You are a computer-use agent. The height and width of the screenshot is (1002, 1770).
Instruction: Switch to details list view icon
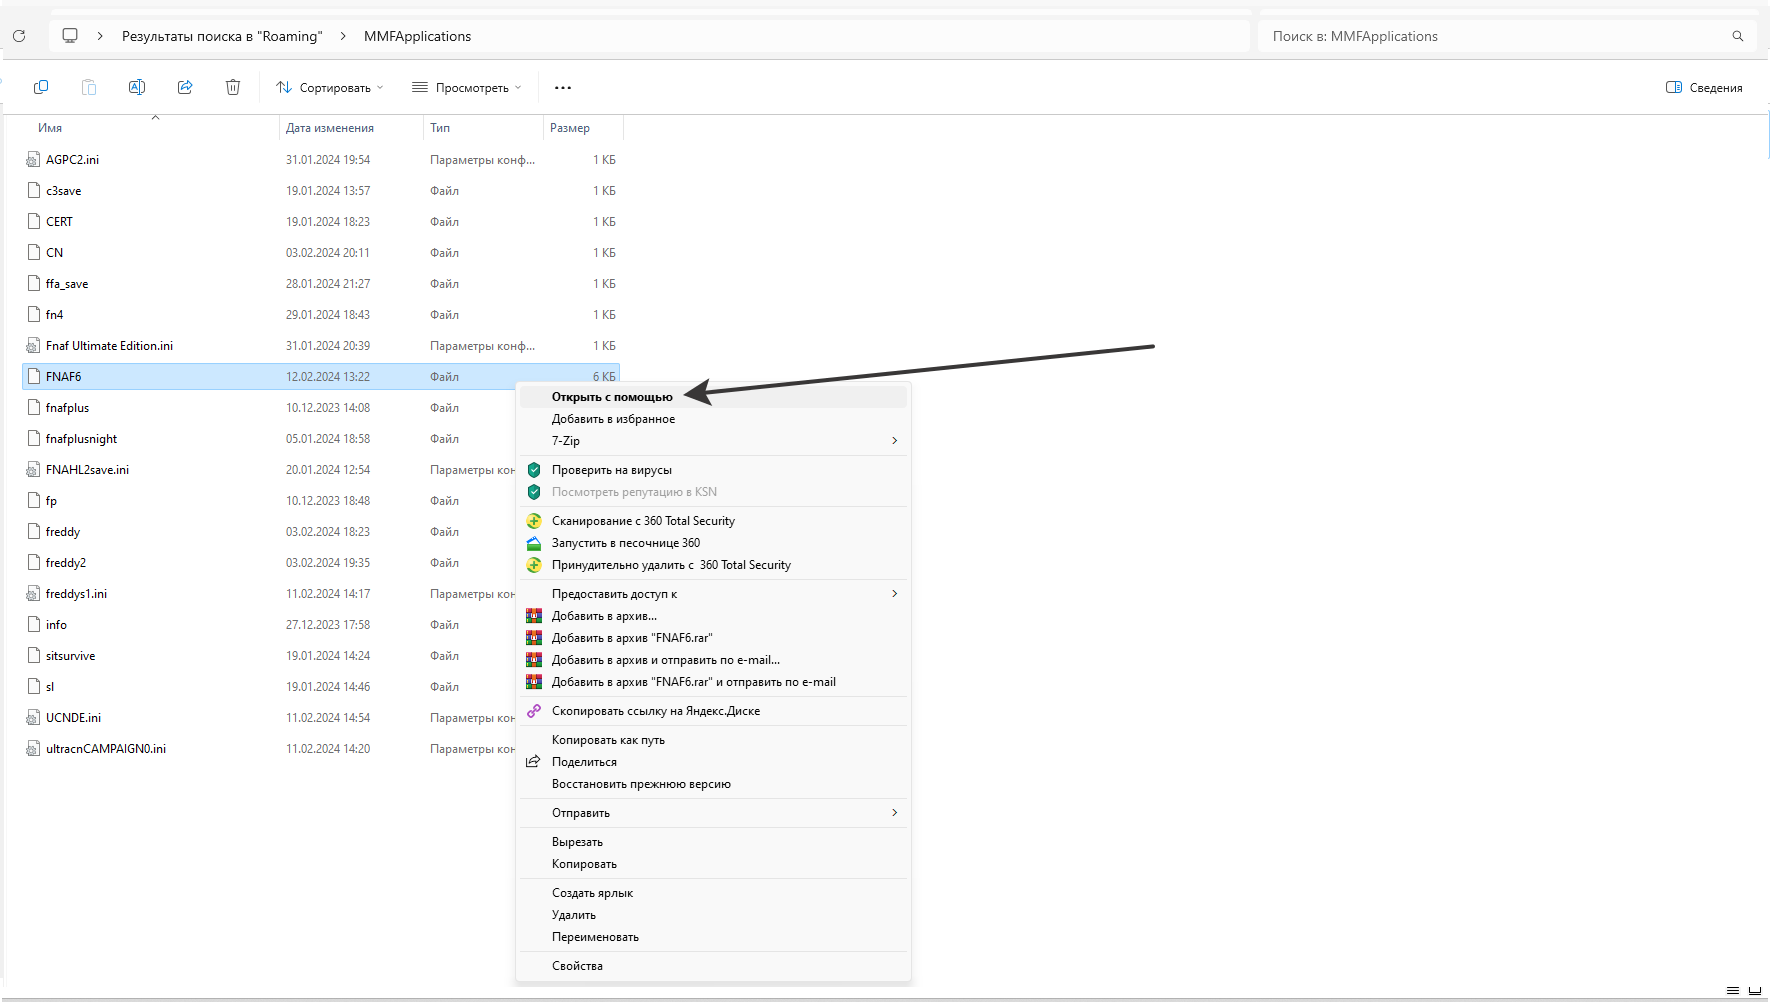tap(1733, 990)
